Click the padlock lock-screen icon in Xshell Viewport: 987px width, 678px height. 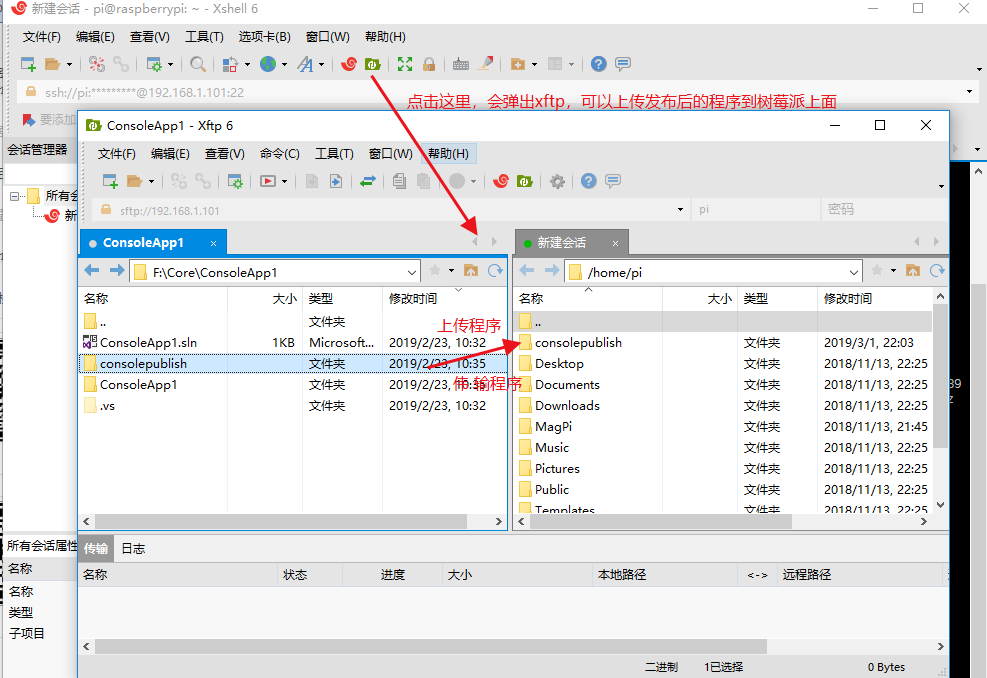[x=429, y=64]
